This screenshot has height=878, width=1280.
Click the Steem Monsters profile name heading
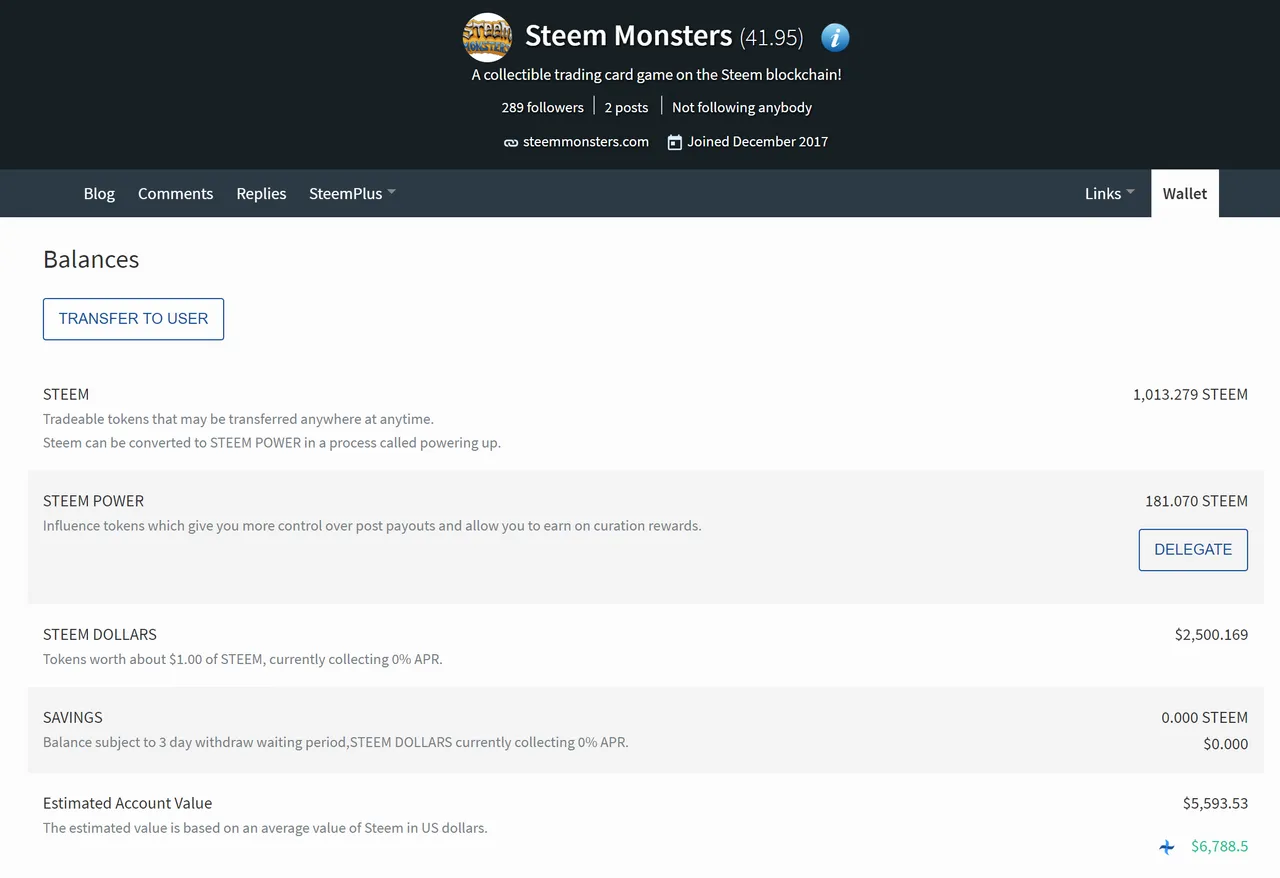[x=628, y=36]
